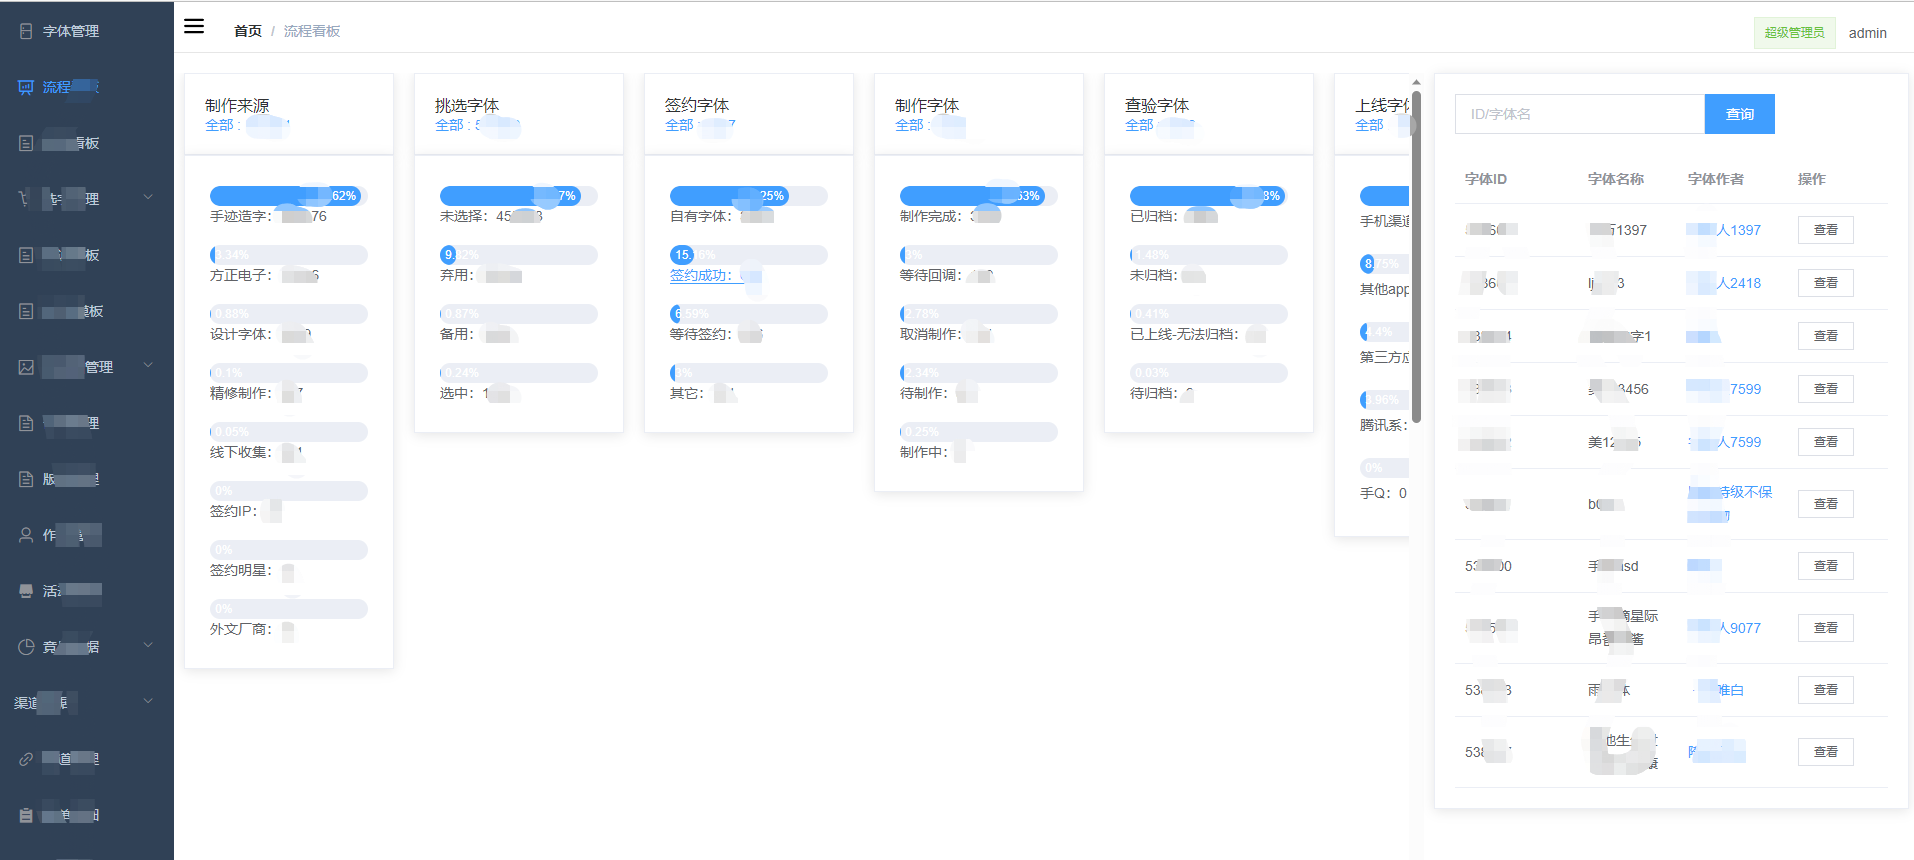This screenshot has height=860, width=1914.
Task: Click the 自有字体 25% progress bar
Action: 748,196
